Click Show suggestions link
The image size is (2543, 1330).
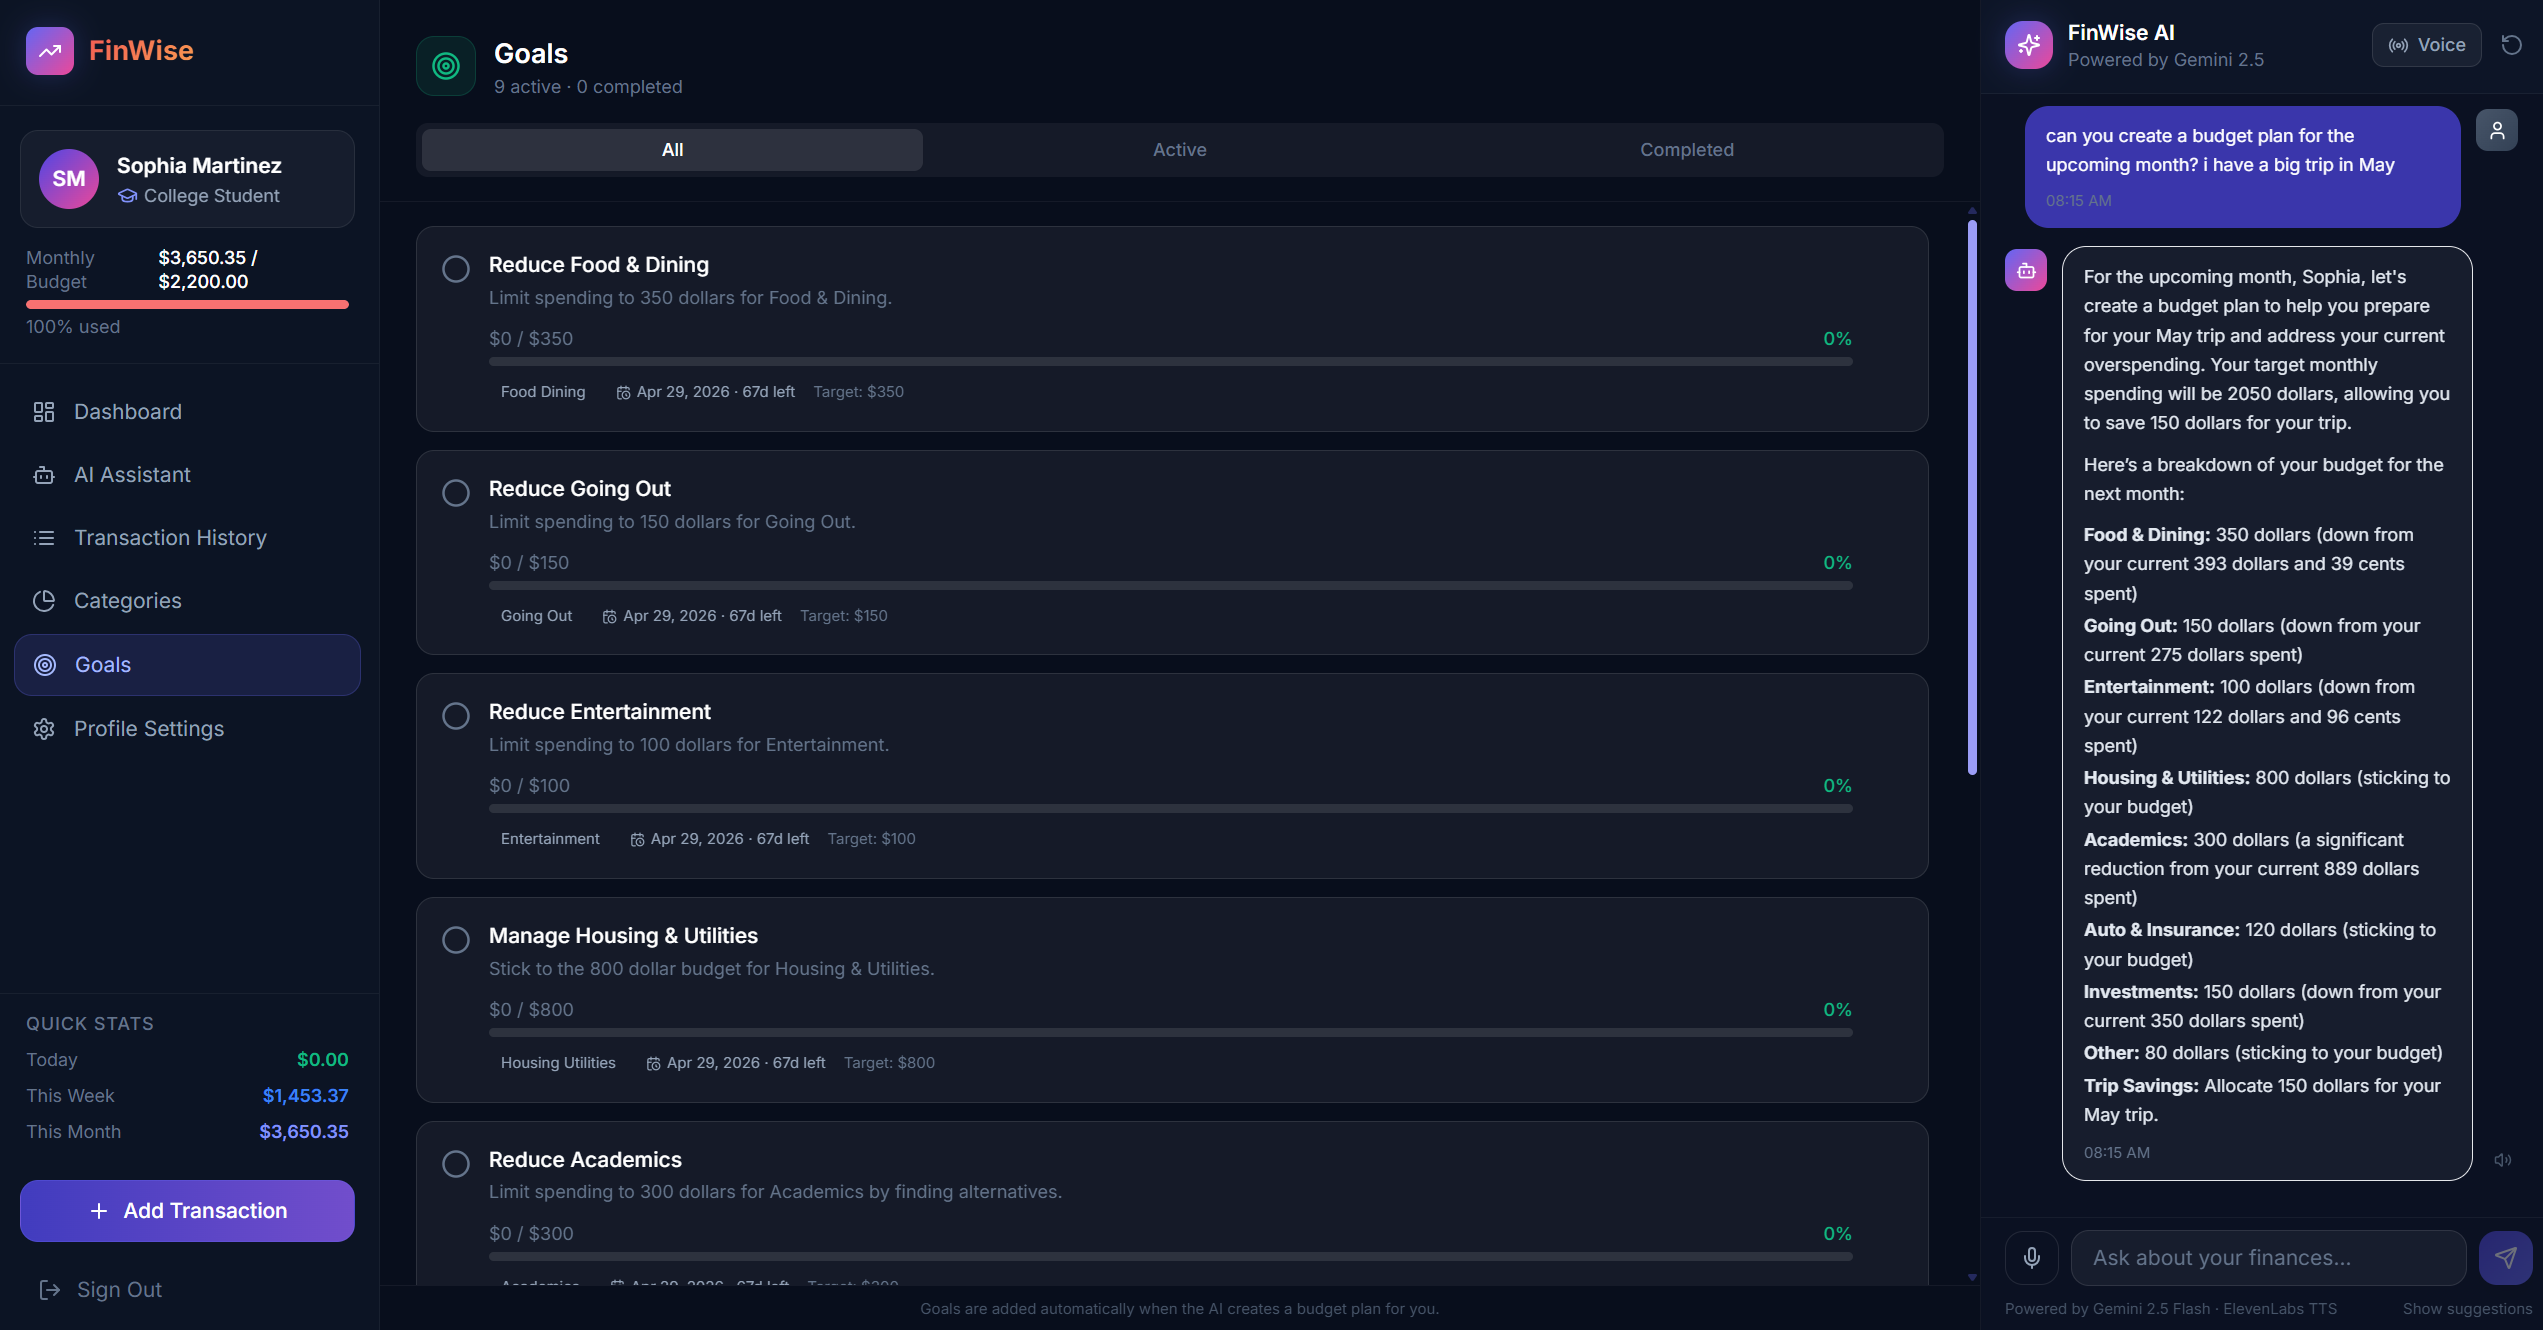click(x=2467, y=1309)
